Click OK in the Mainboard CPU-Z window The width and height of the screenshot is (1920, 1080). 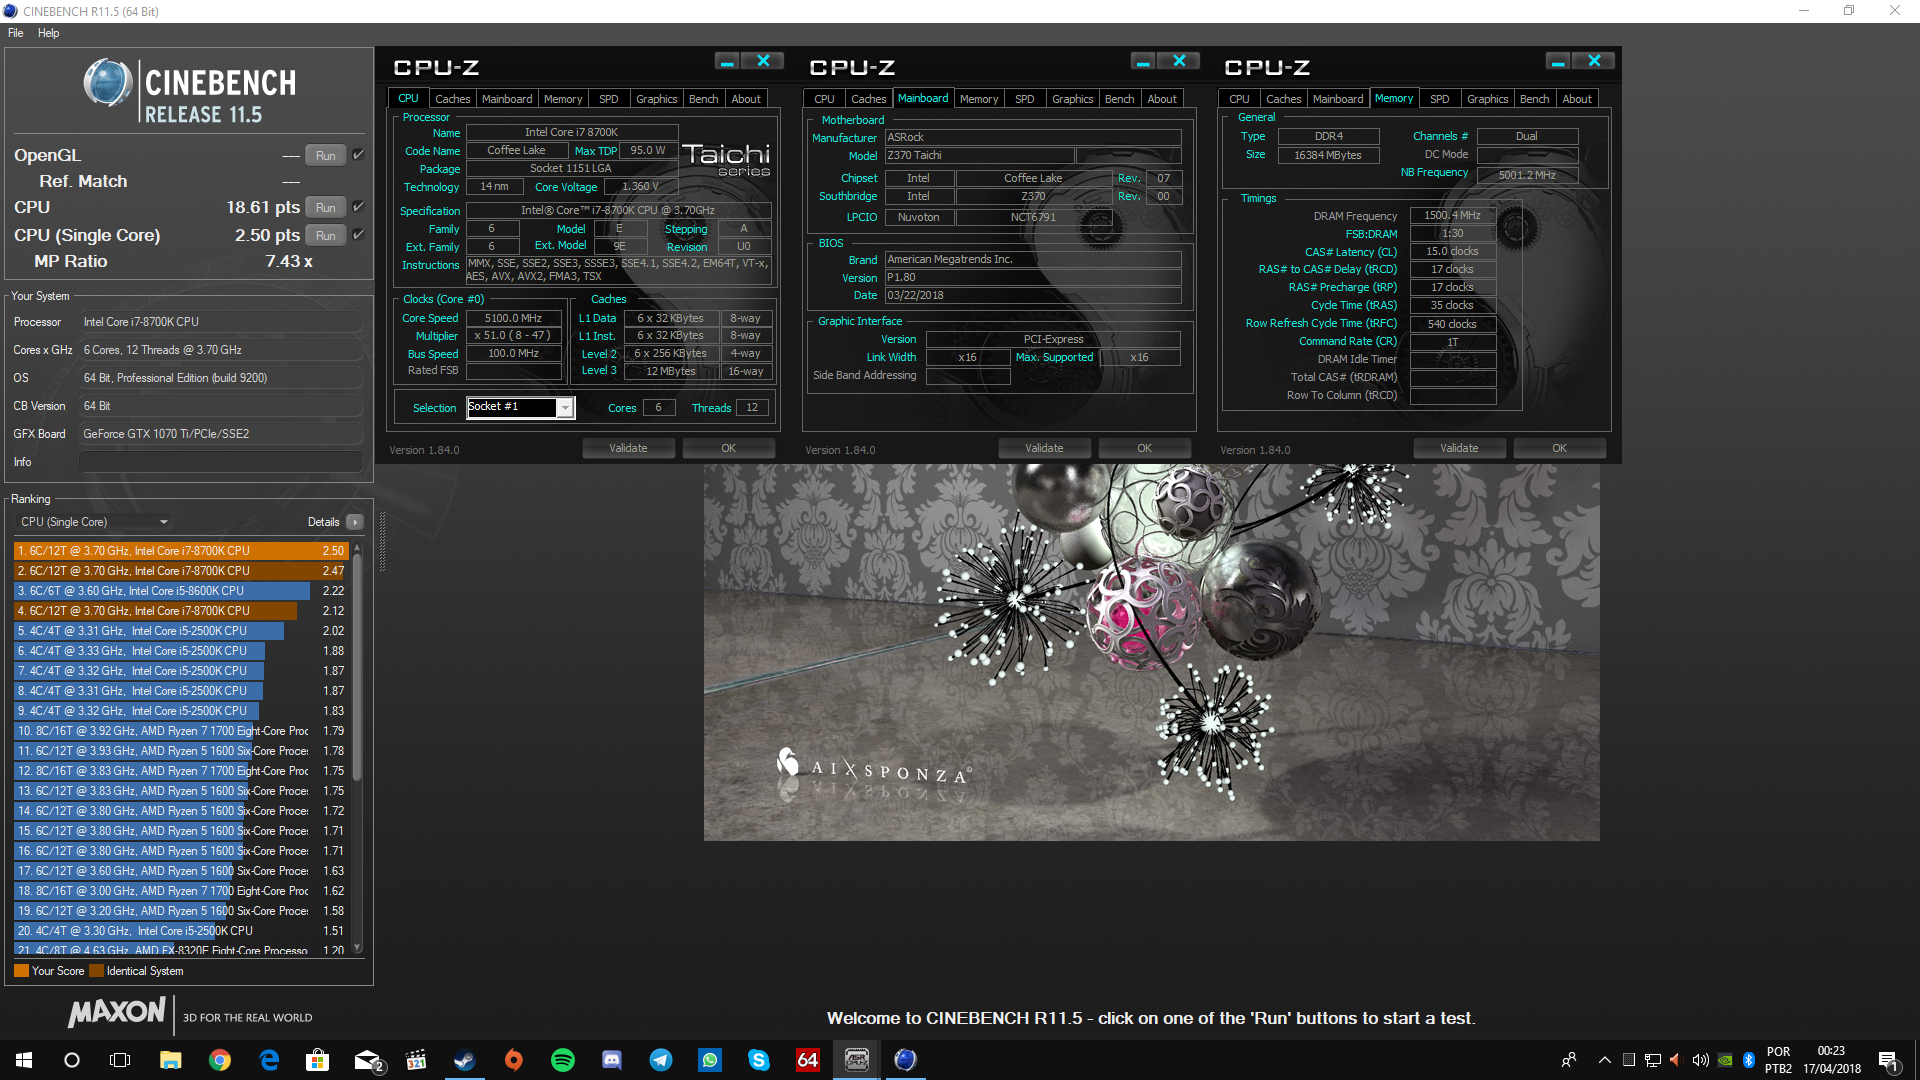[1144, 448]
